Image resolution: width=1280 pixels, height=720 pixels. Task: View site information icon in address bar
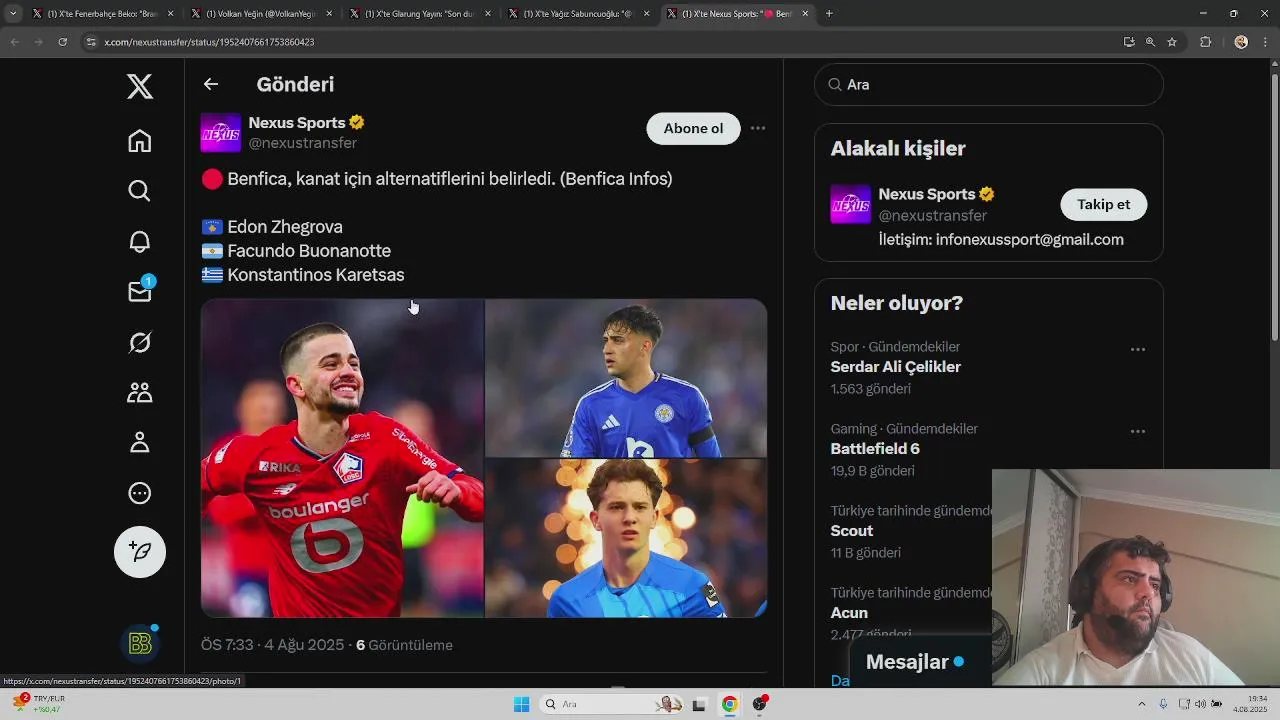pos(91,42)
